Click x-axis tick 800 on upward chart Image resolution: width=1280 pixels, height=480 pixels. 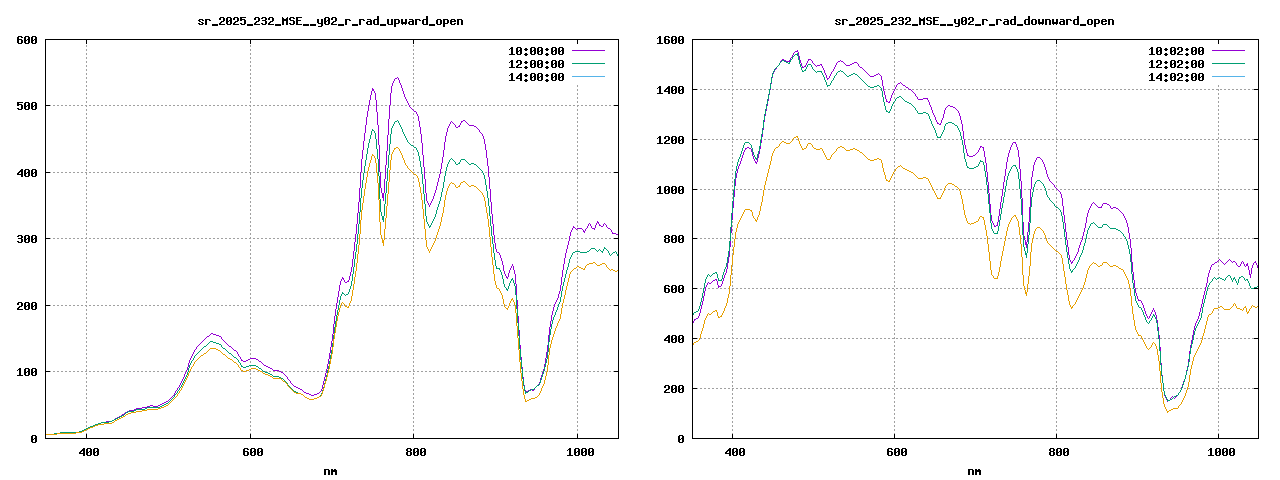pos(414,453)
